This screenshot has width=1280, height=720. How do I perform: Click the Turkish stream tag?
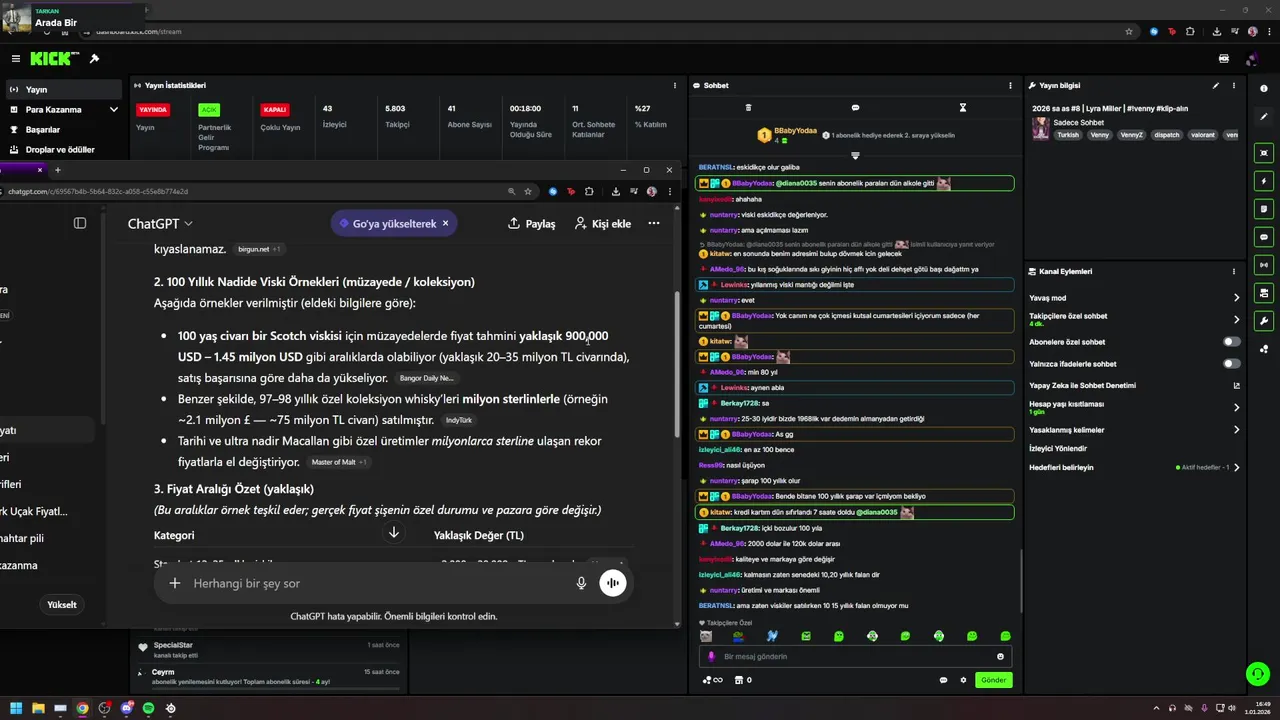(x=1069, y=135)
